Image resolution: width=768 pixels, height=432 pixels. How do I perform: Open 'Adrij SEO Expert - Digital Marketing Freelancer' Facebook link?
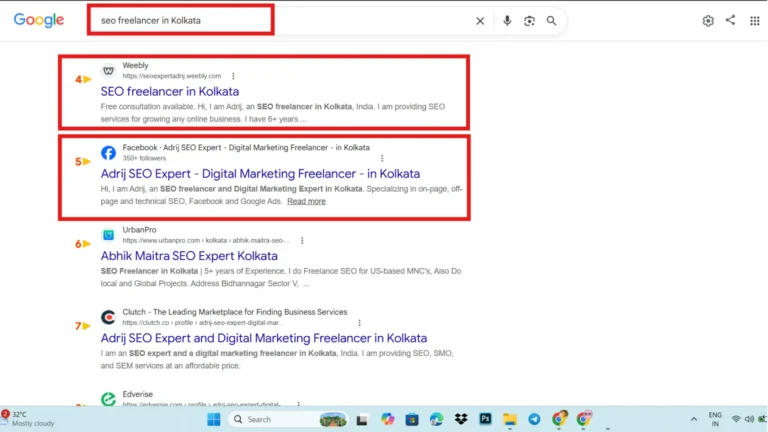[260, 174]
